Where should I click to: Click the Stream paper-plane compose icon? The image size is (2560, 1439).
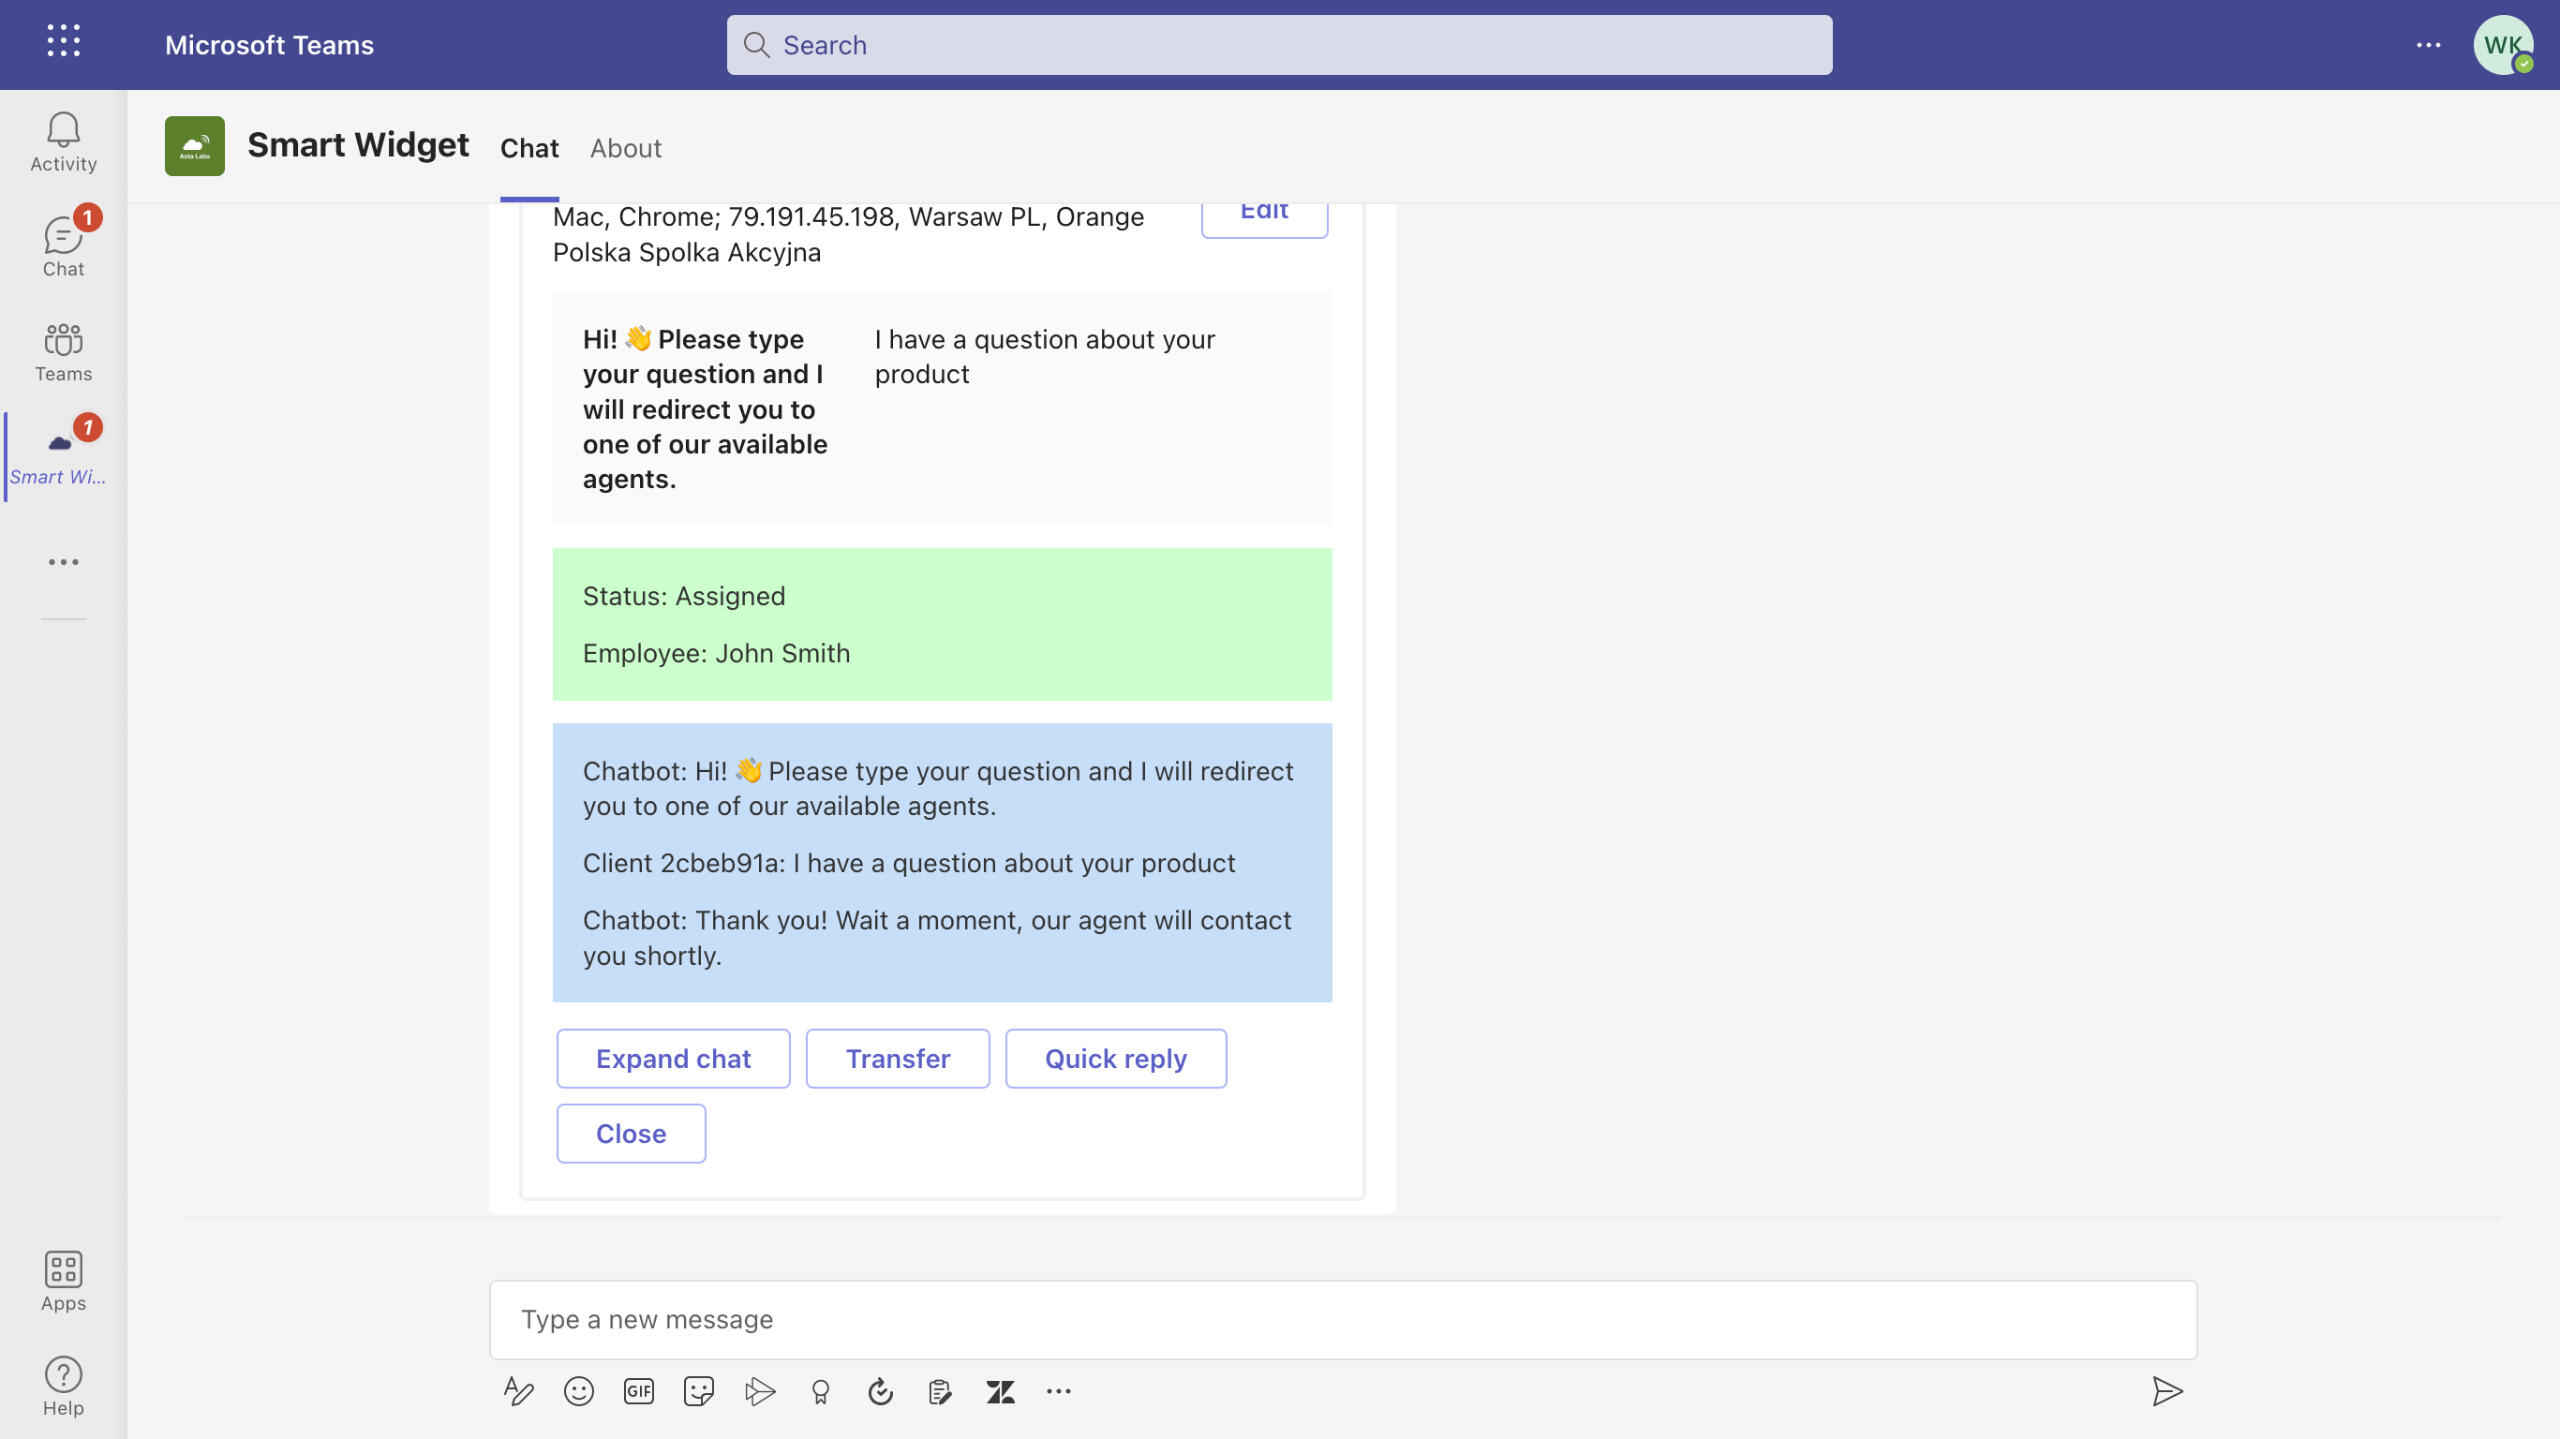(x=760, y=1391)
